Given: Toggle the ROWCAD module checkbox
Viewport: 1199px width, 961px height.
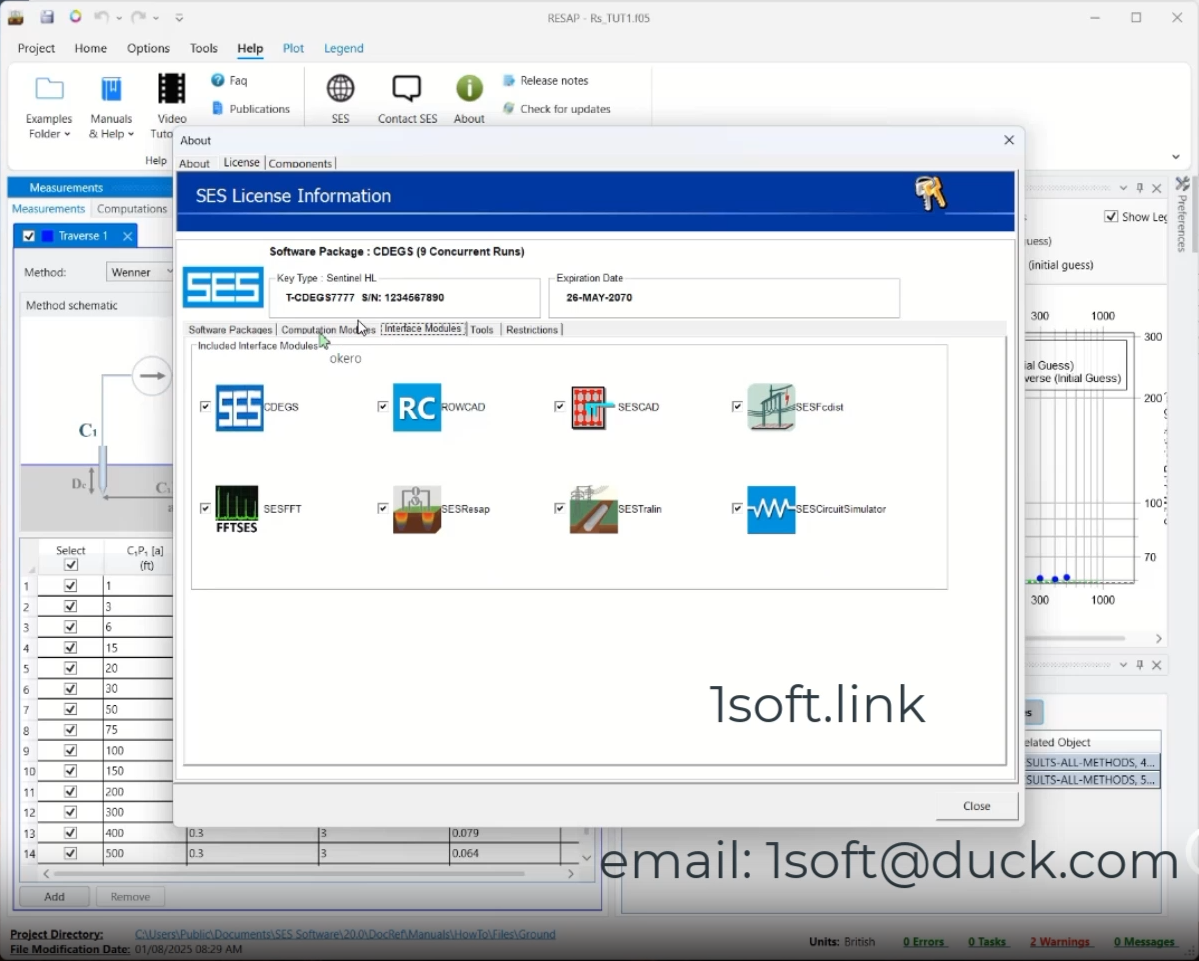Looking at the screenshot, I should coord(382,407).
